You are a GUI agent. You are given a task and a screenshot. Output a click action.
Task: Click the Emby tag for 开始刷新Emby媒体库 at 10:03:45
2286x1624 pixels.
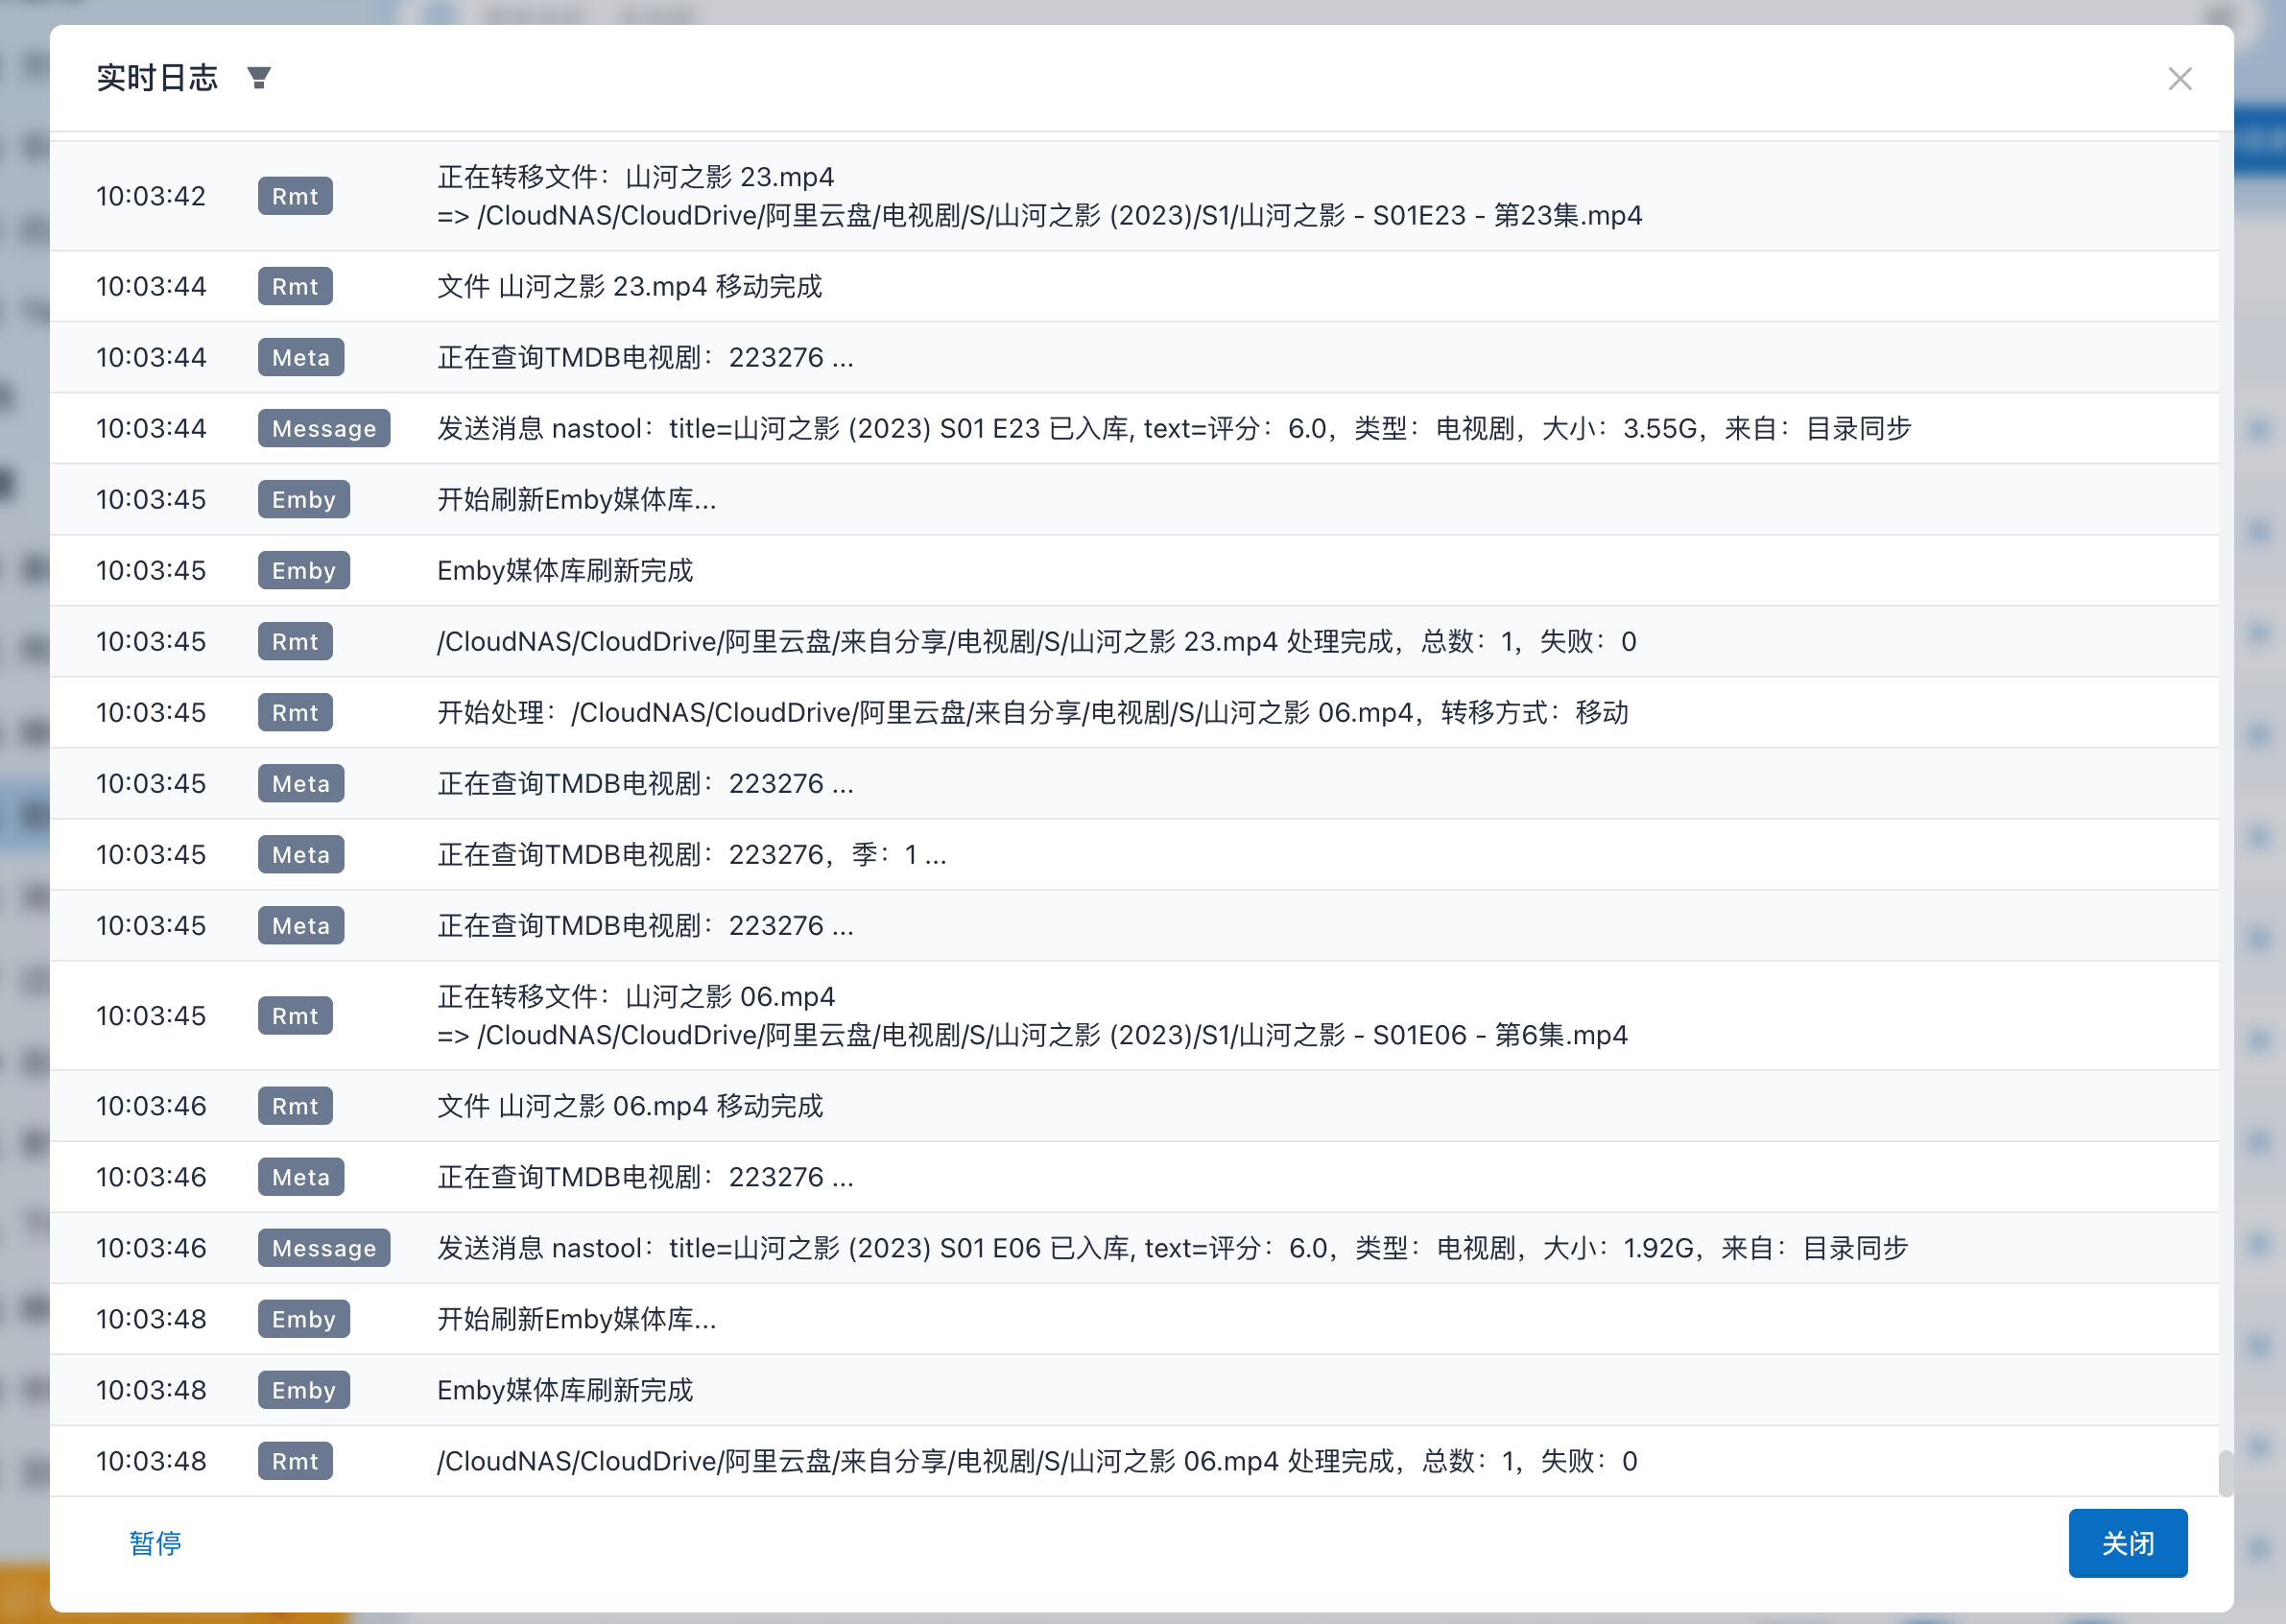point(303,499)
